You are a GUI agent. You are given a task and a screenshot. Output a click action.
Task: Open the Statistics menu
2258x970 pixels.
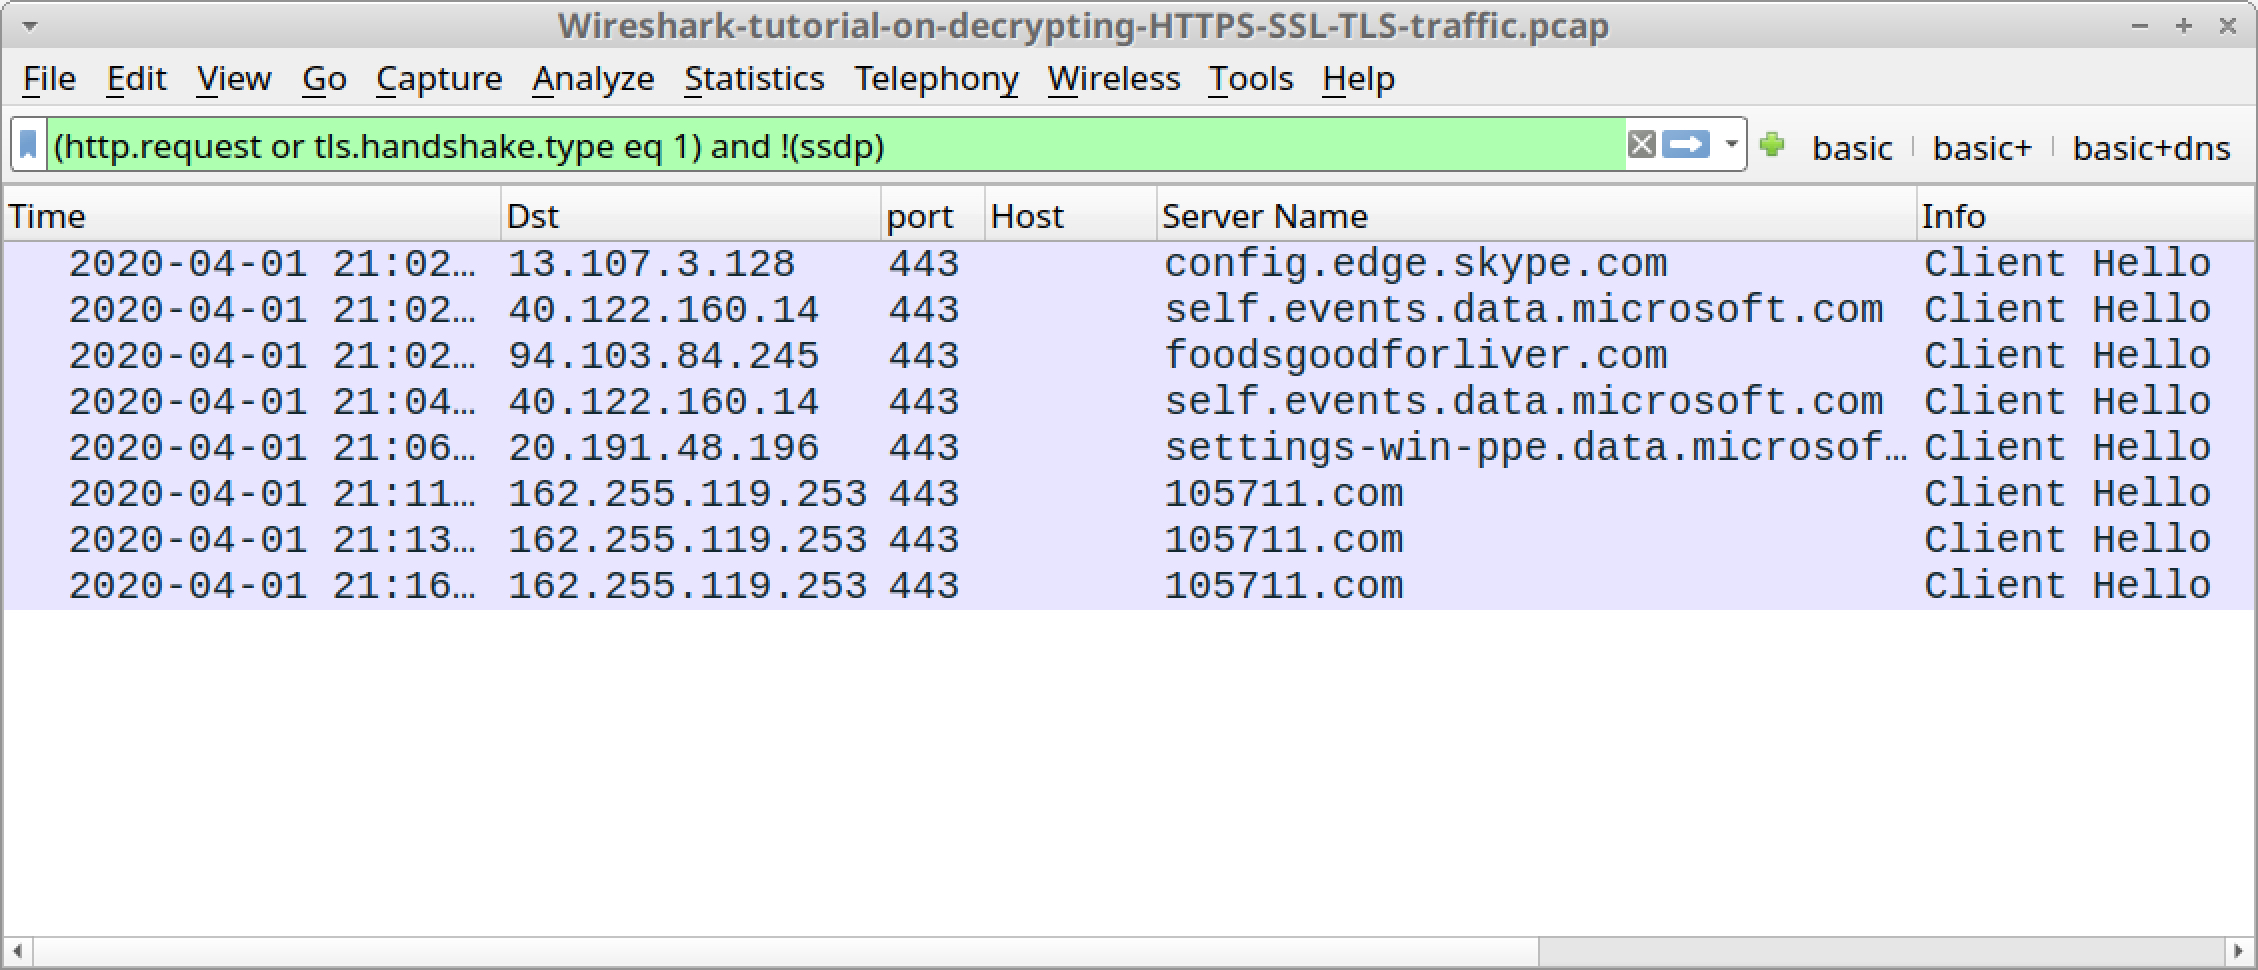point(754,78)
